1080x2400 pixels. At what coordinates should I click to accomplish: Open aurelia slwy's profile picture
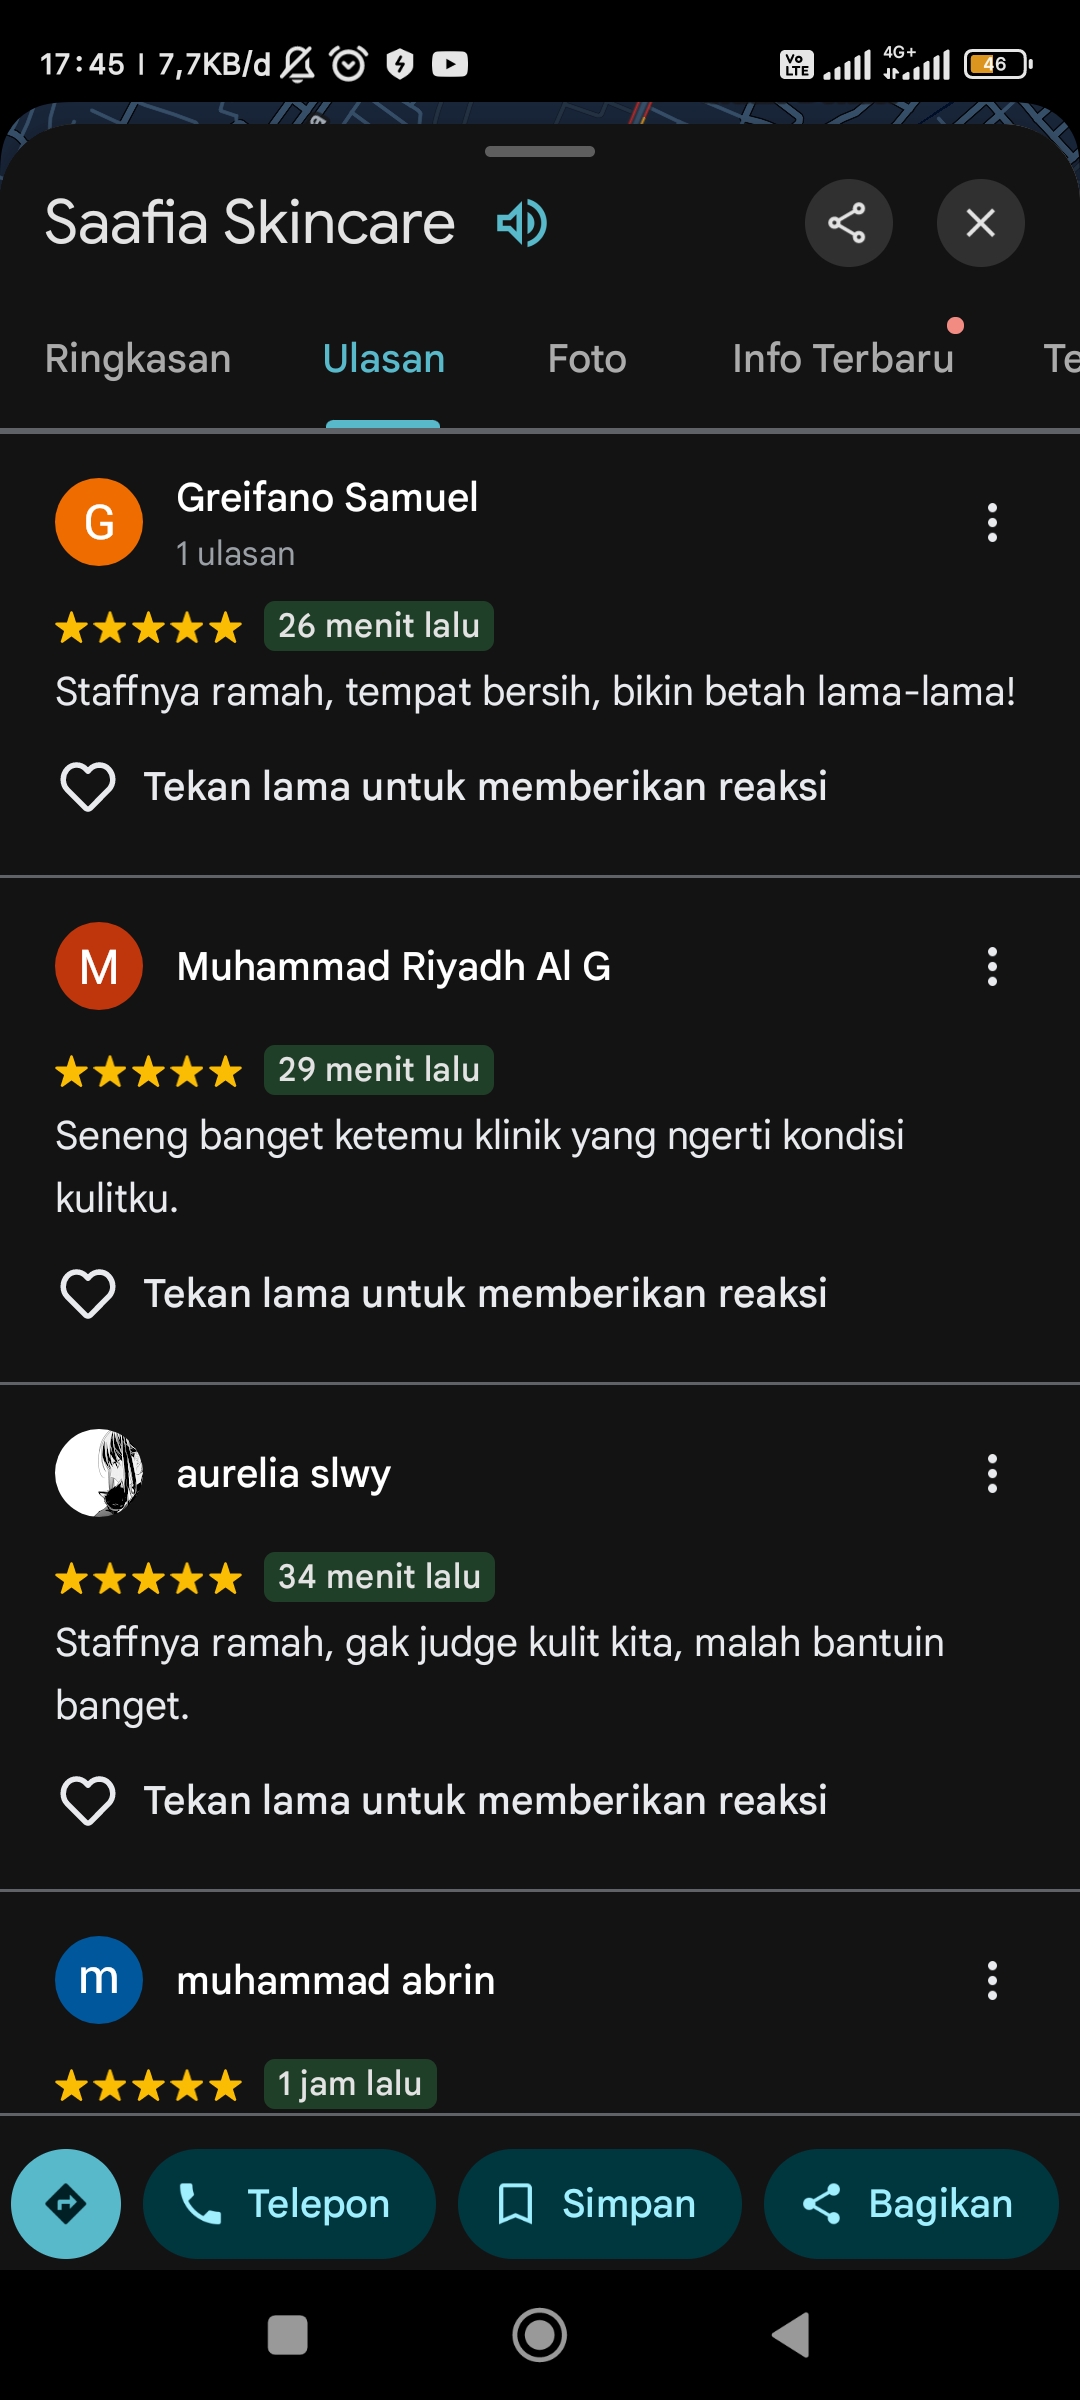99,1473
